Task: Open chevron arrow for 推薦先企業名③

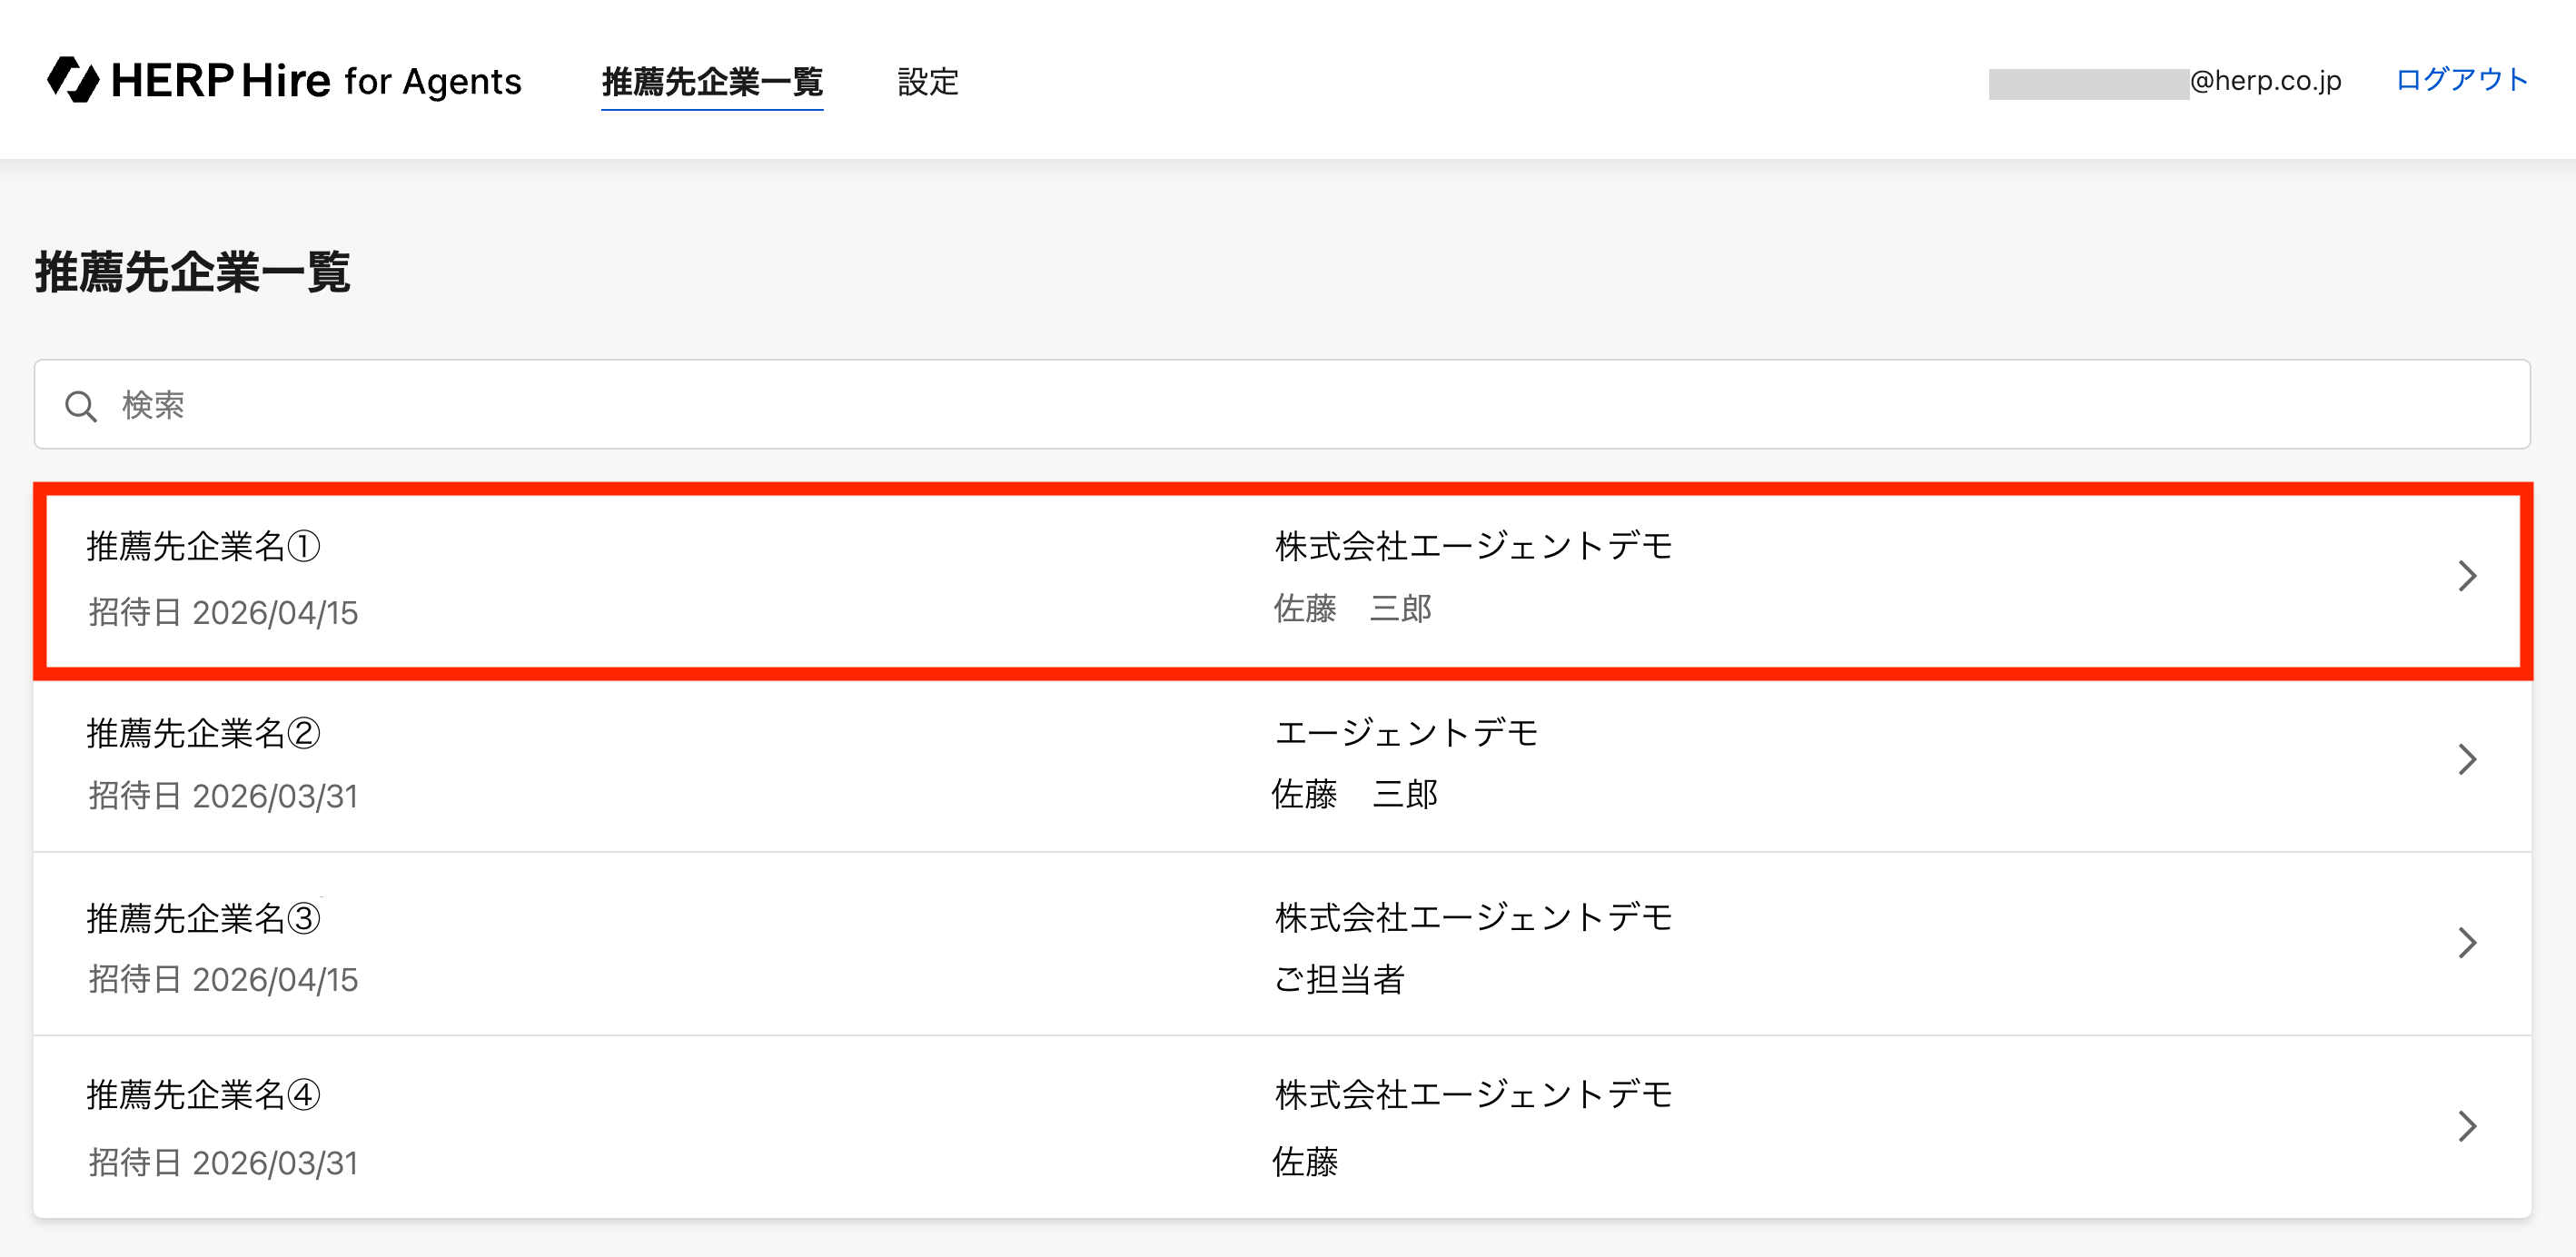Action: [2467, 943]
